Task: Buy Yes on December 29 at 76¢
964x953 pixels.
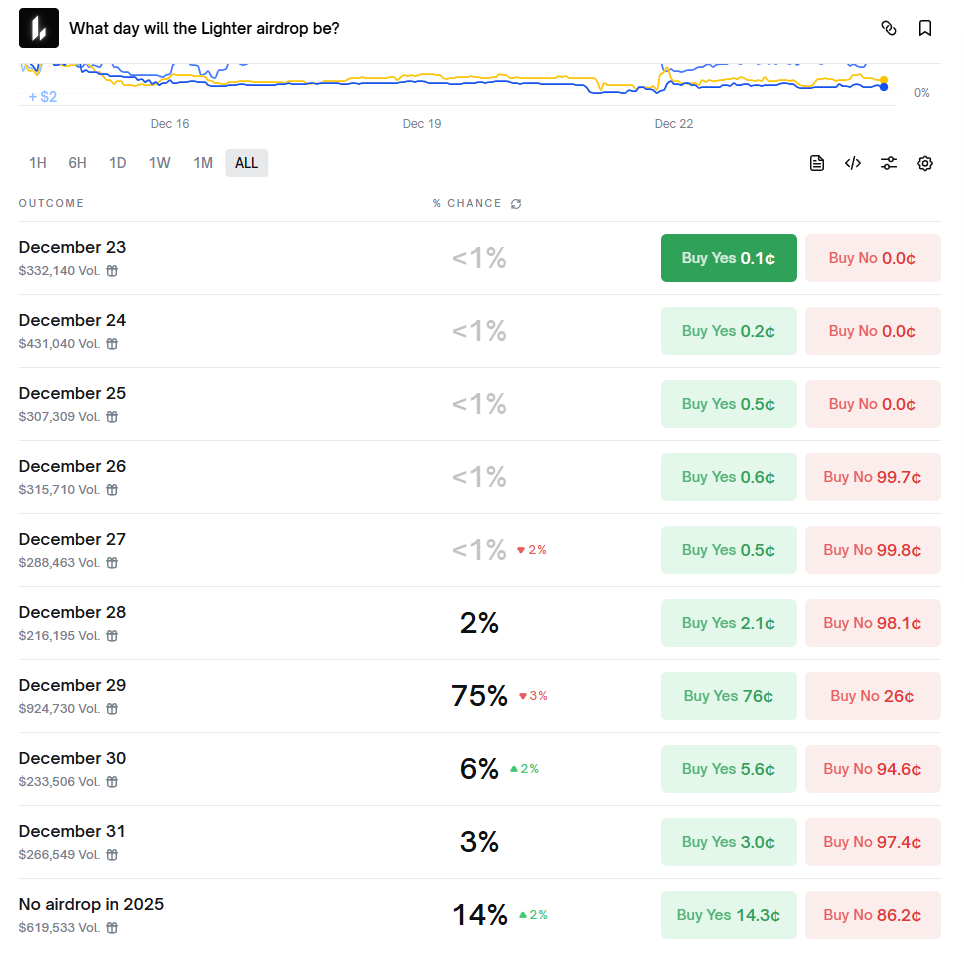Action: click(728, 695)
